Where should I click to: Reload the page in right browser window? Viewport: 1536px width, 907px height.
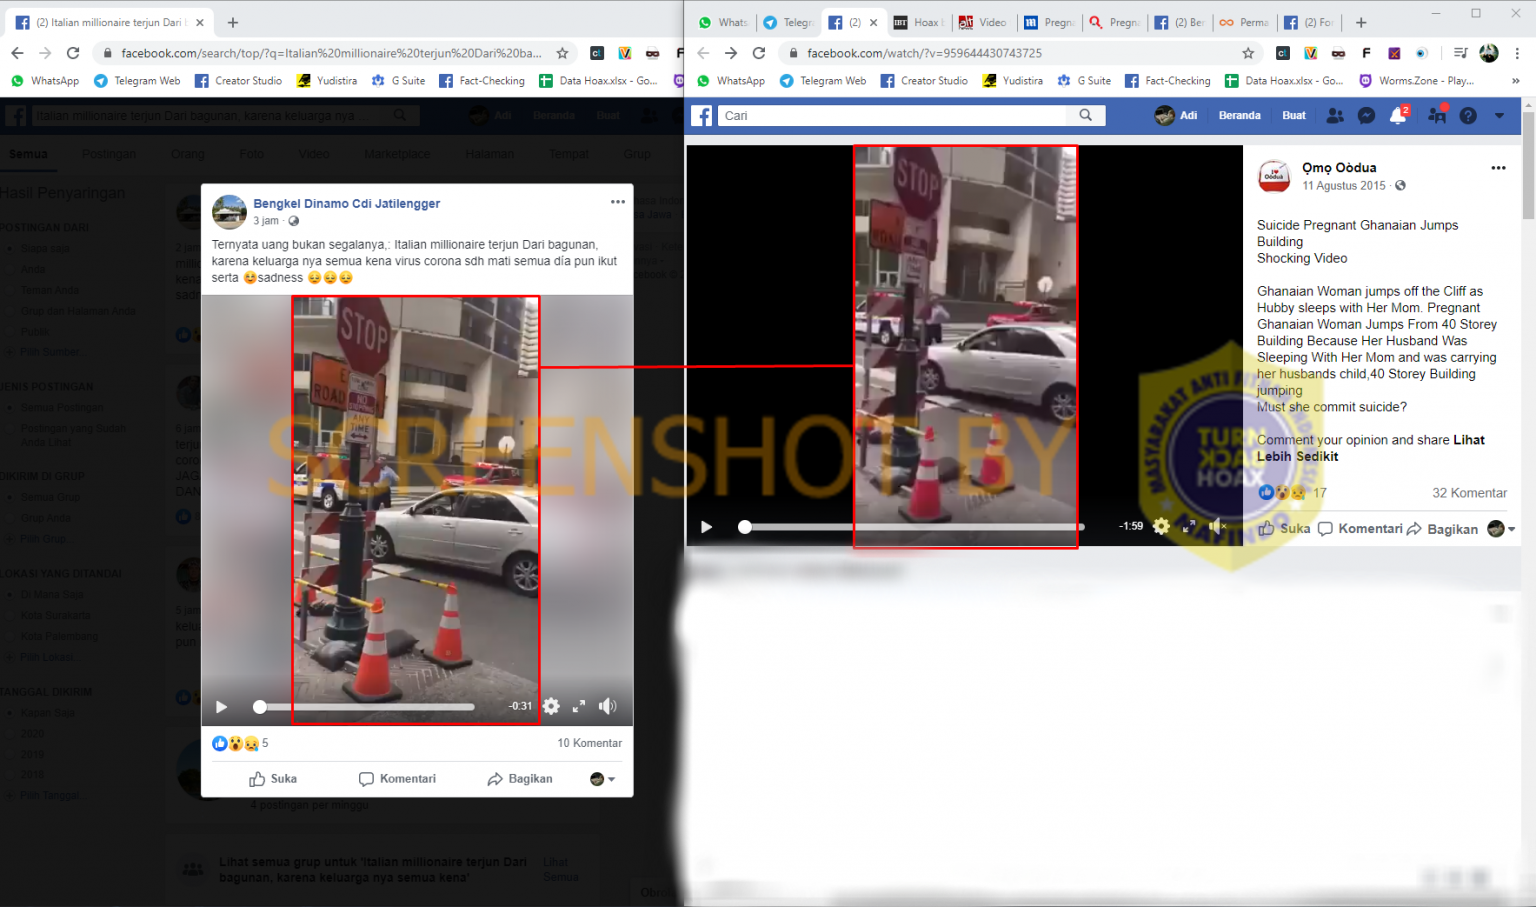click(x=759, y=53)
